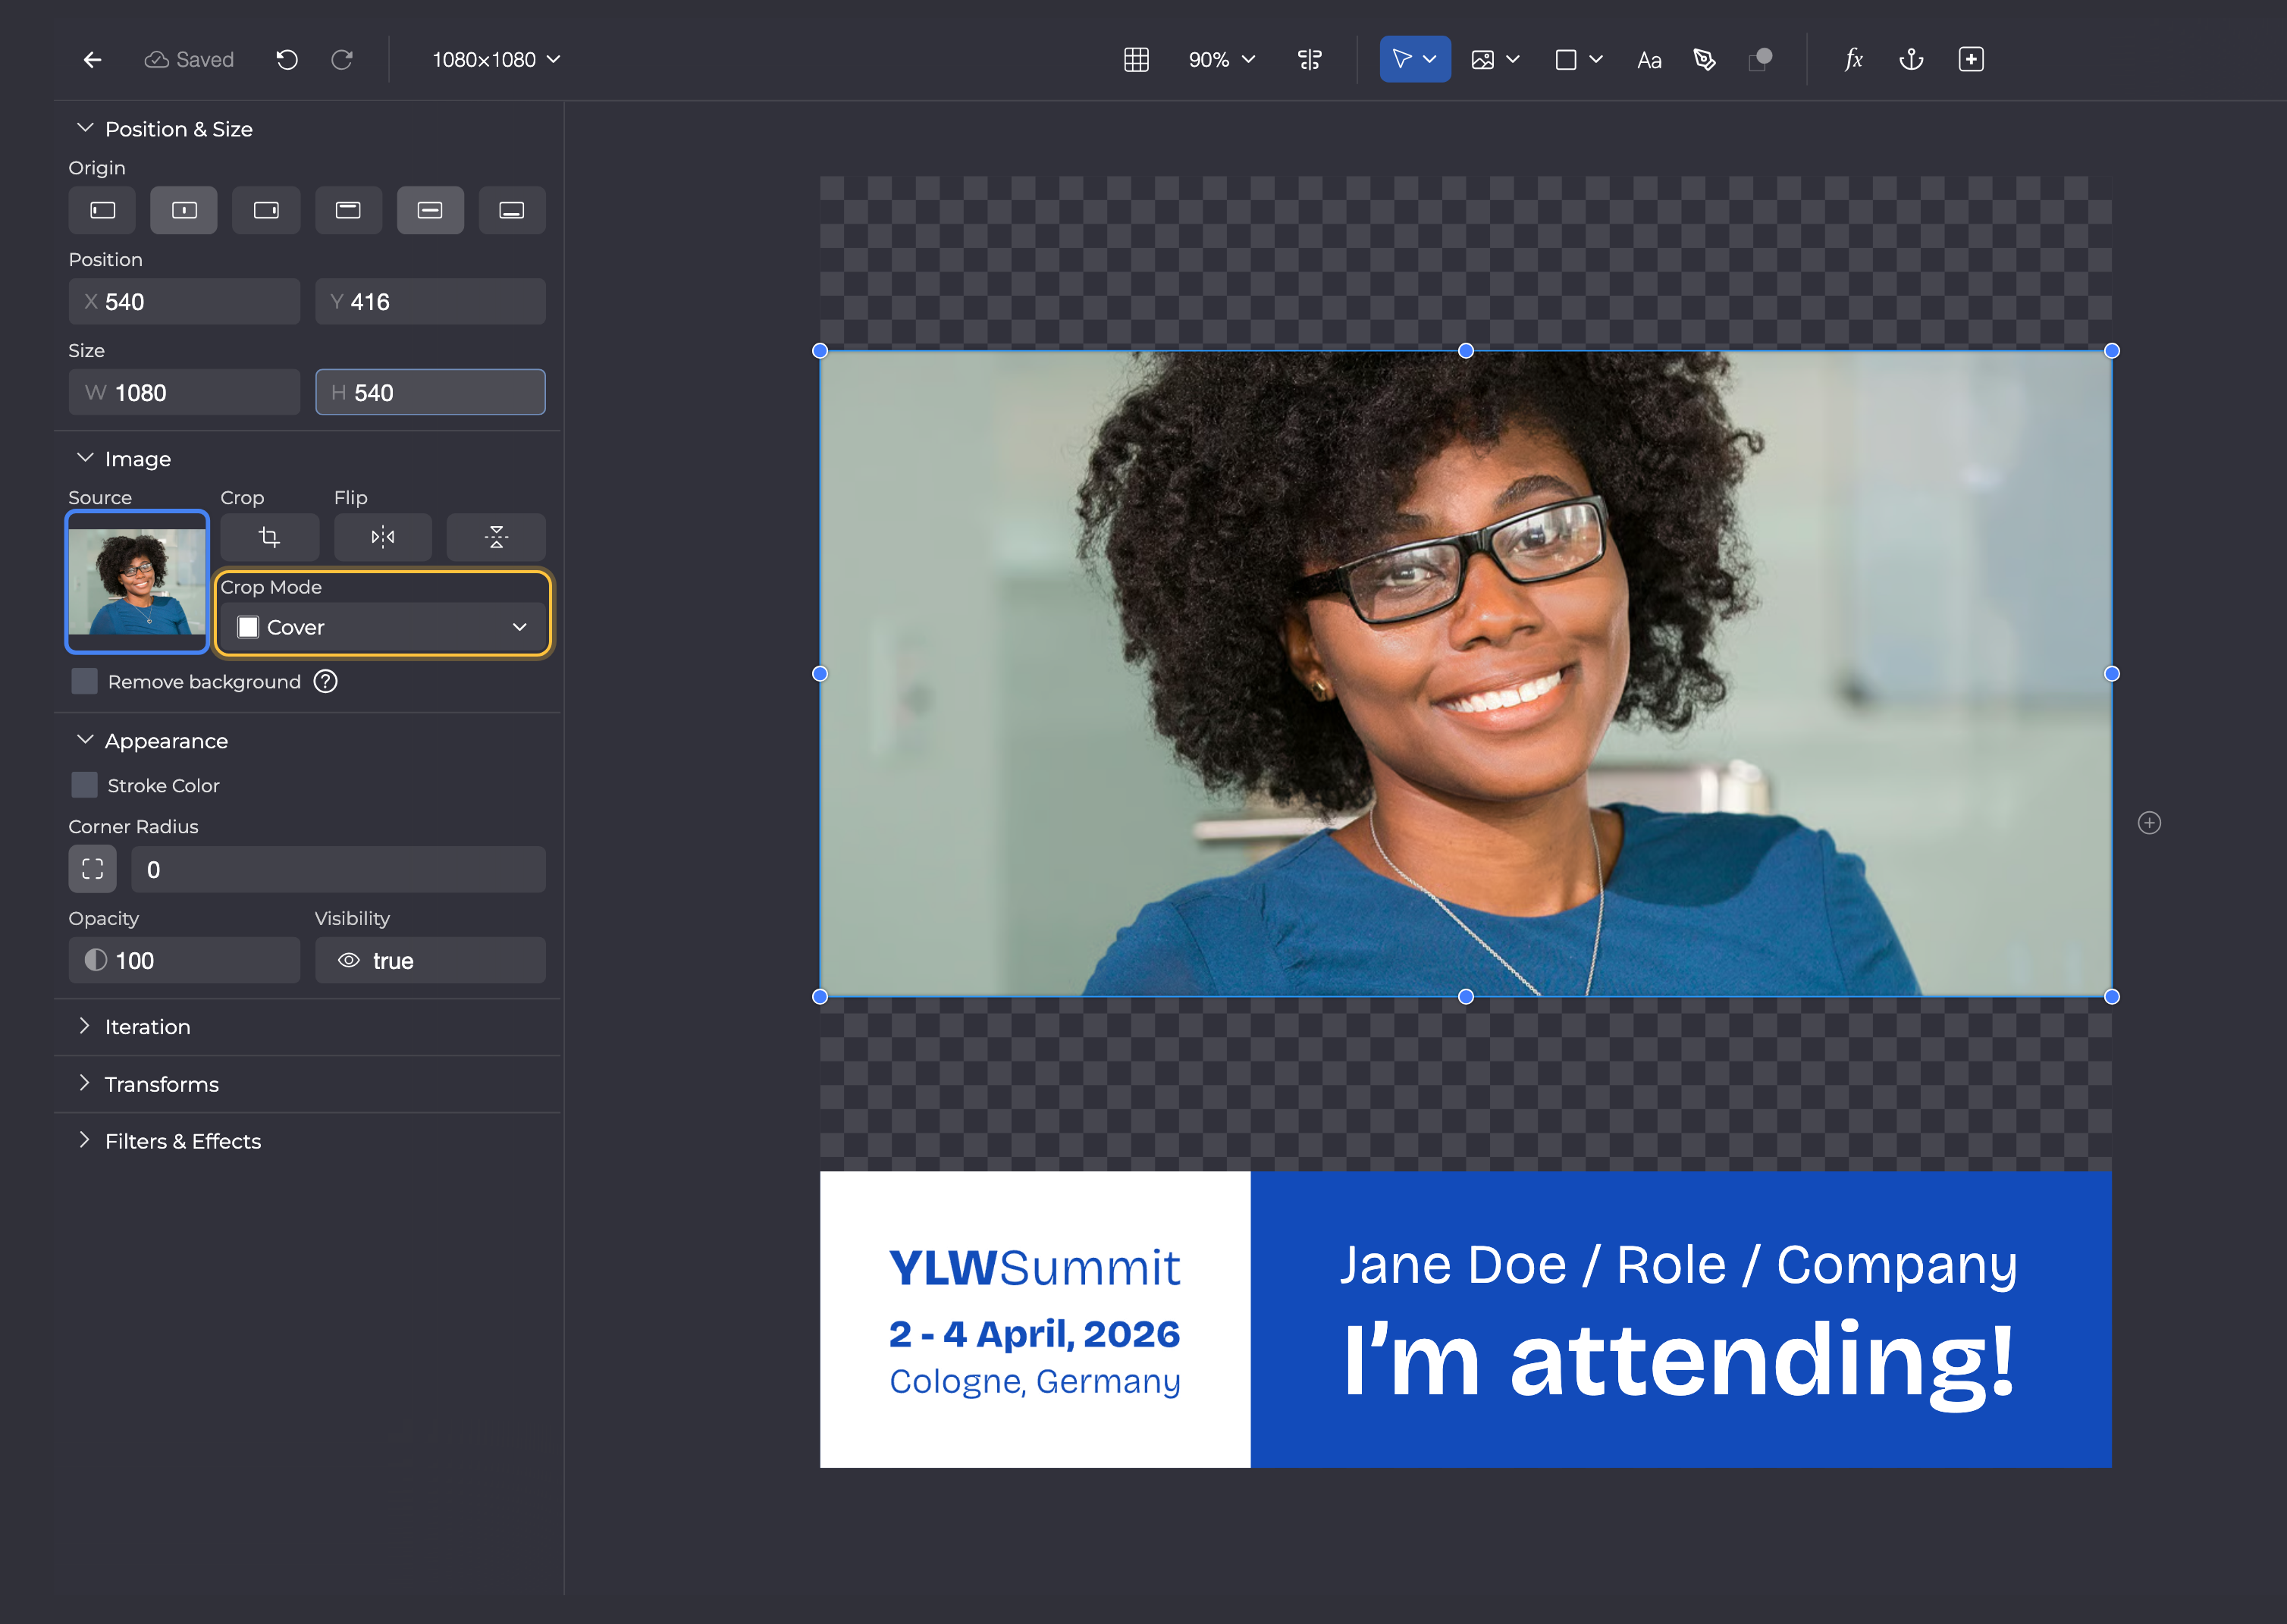Set origin to center horizontal alignment

pyautogui.click(x=184, y=210)
